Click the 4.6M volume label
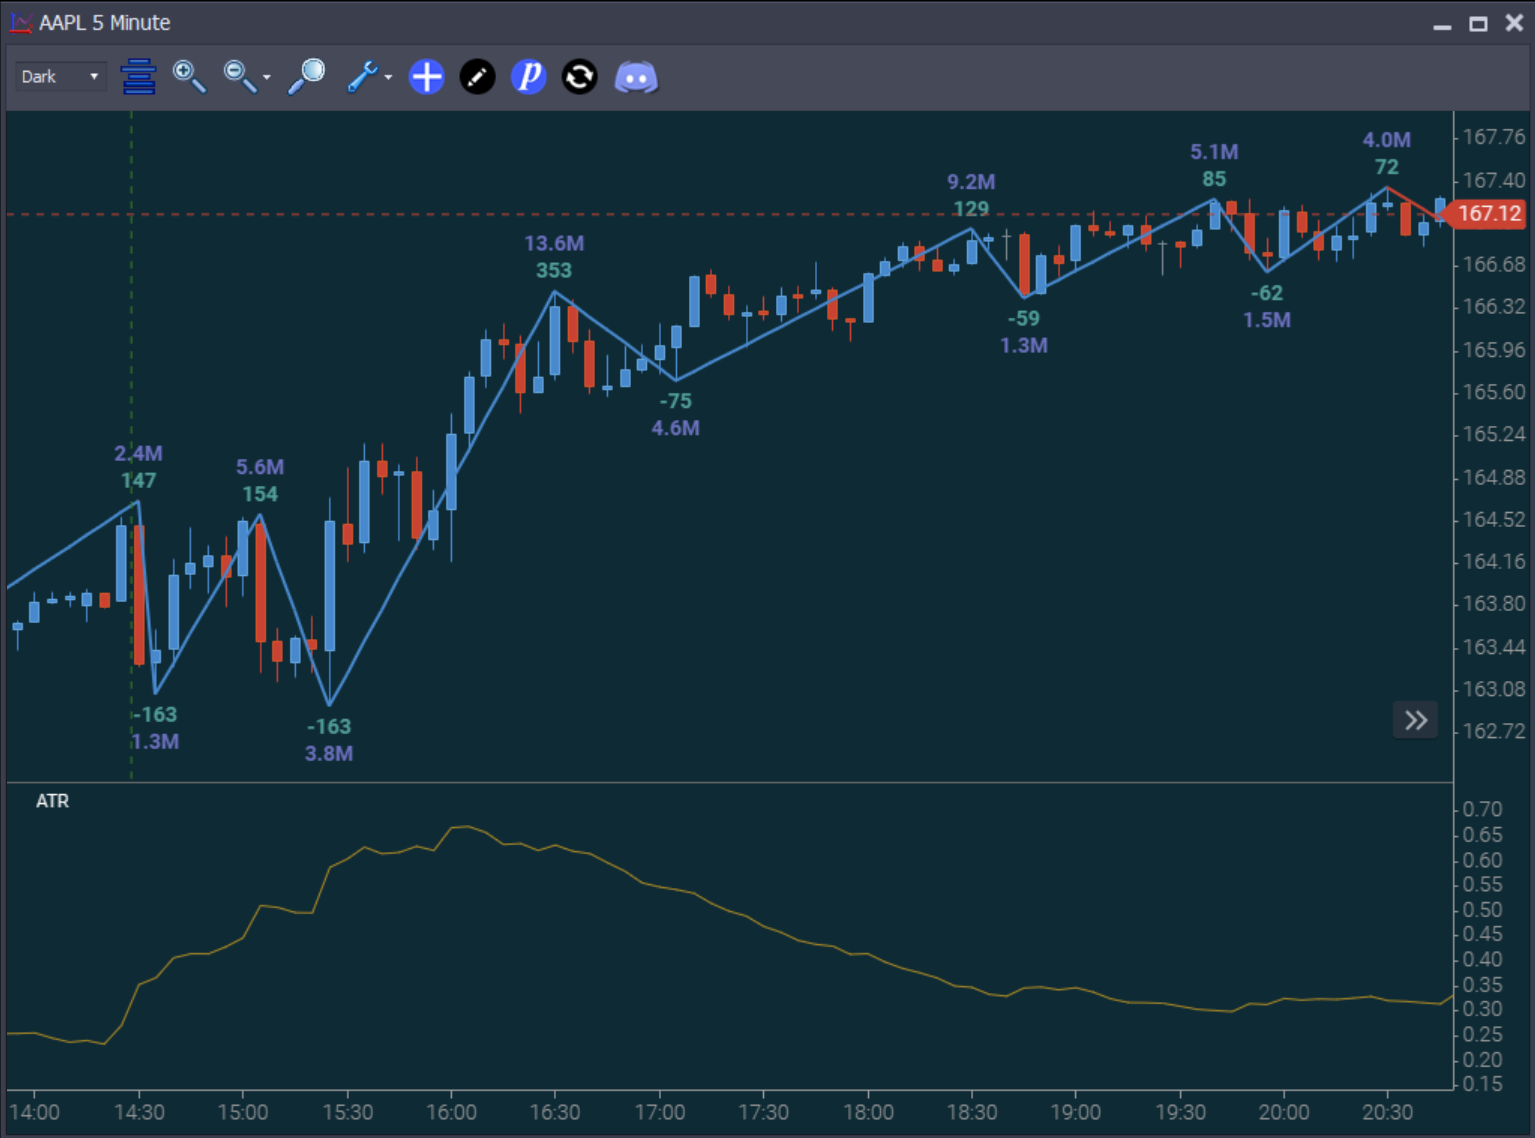This screenshot has width=1535, height=1138. (676, 428)
